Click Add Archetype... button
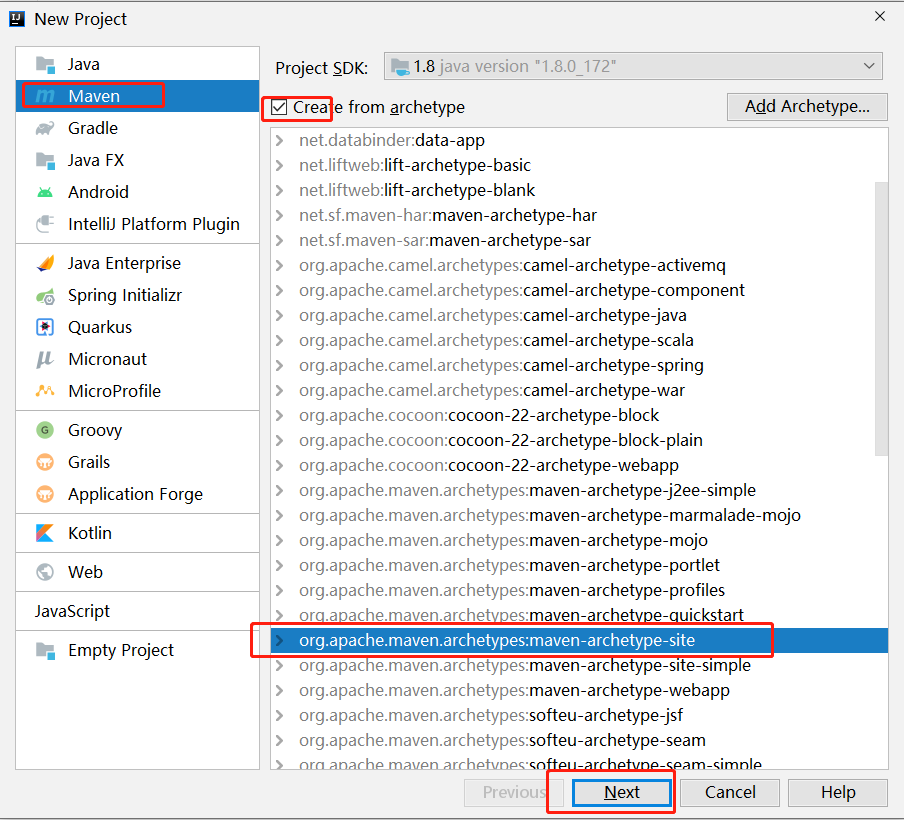 coord(807,107)
